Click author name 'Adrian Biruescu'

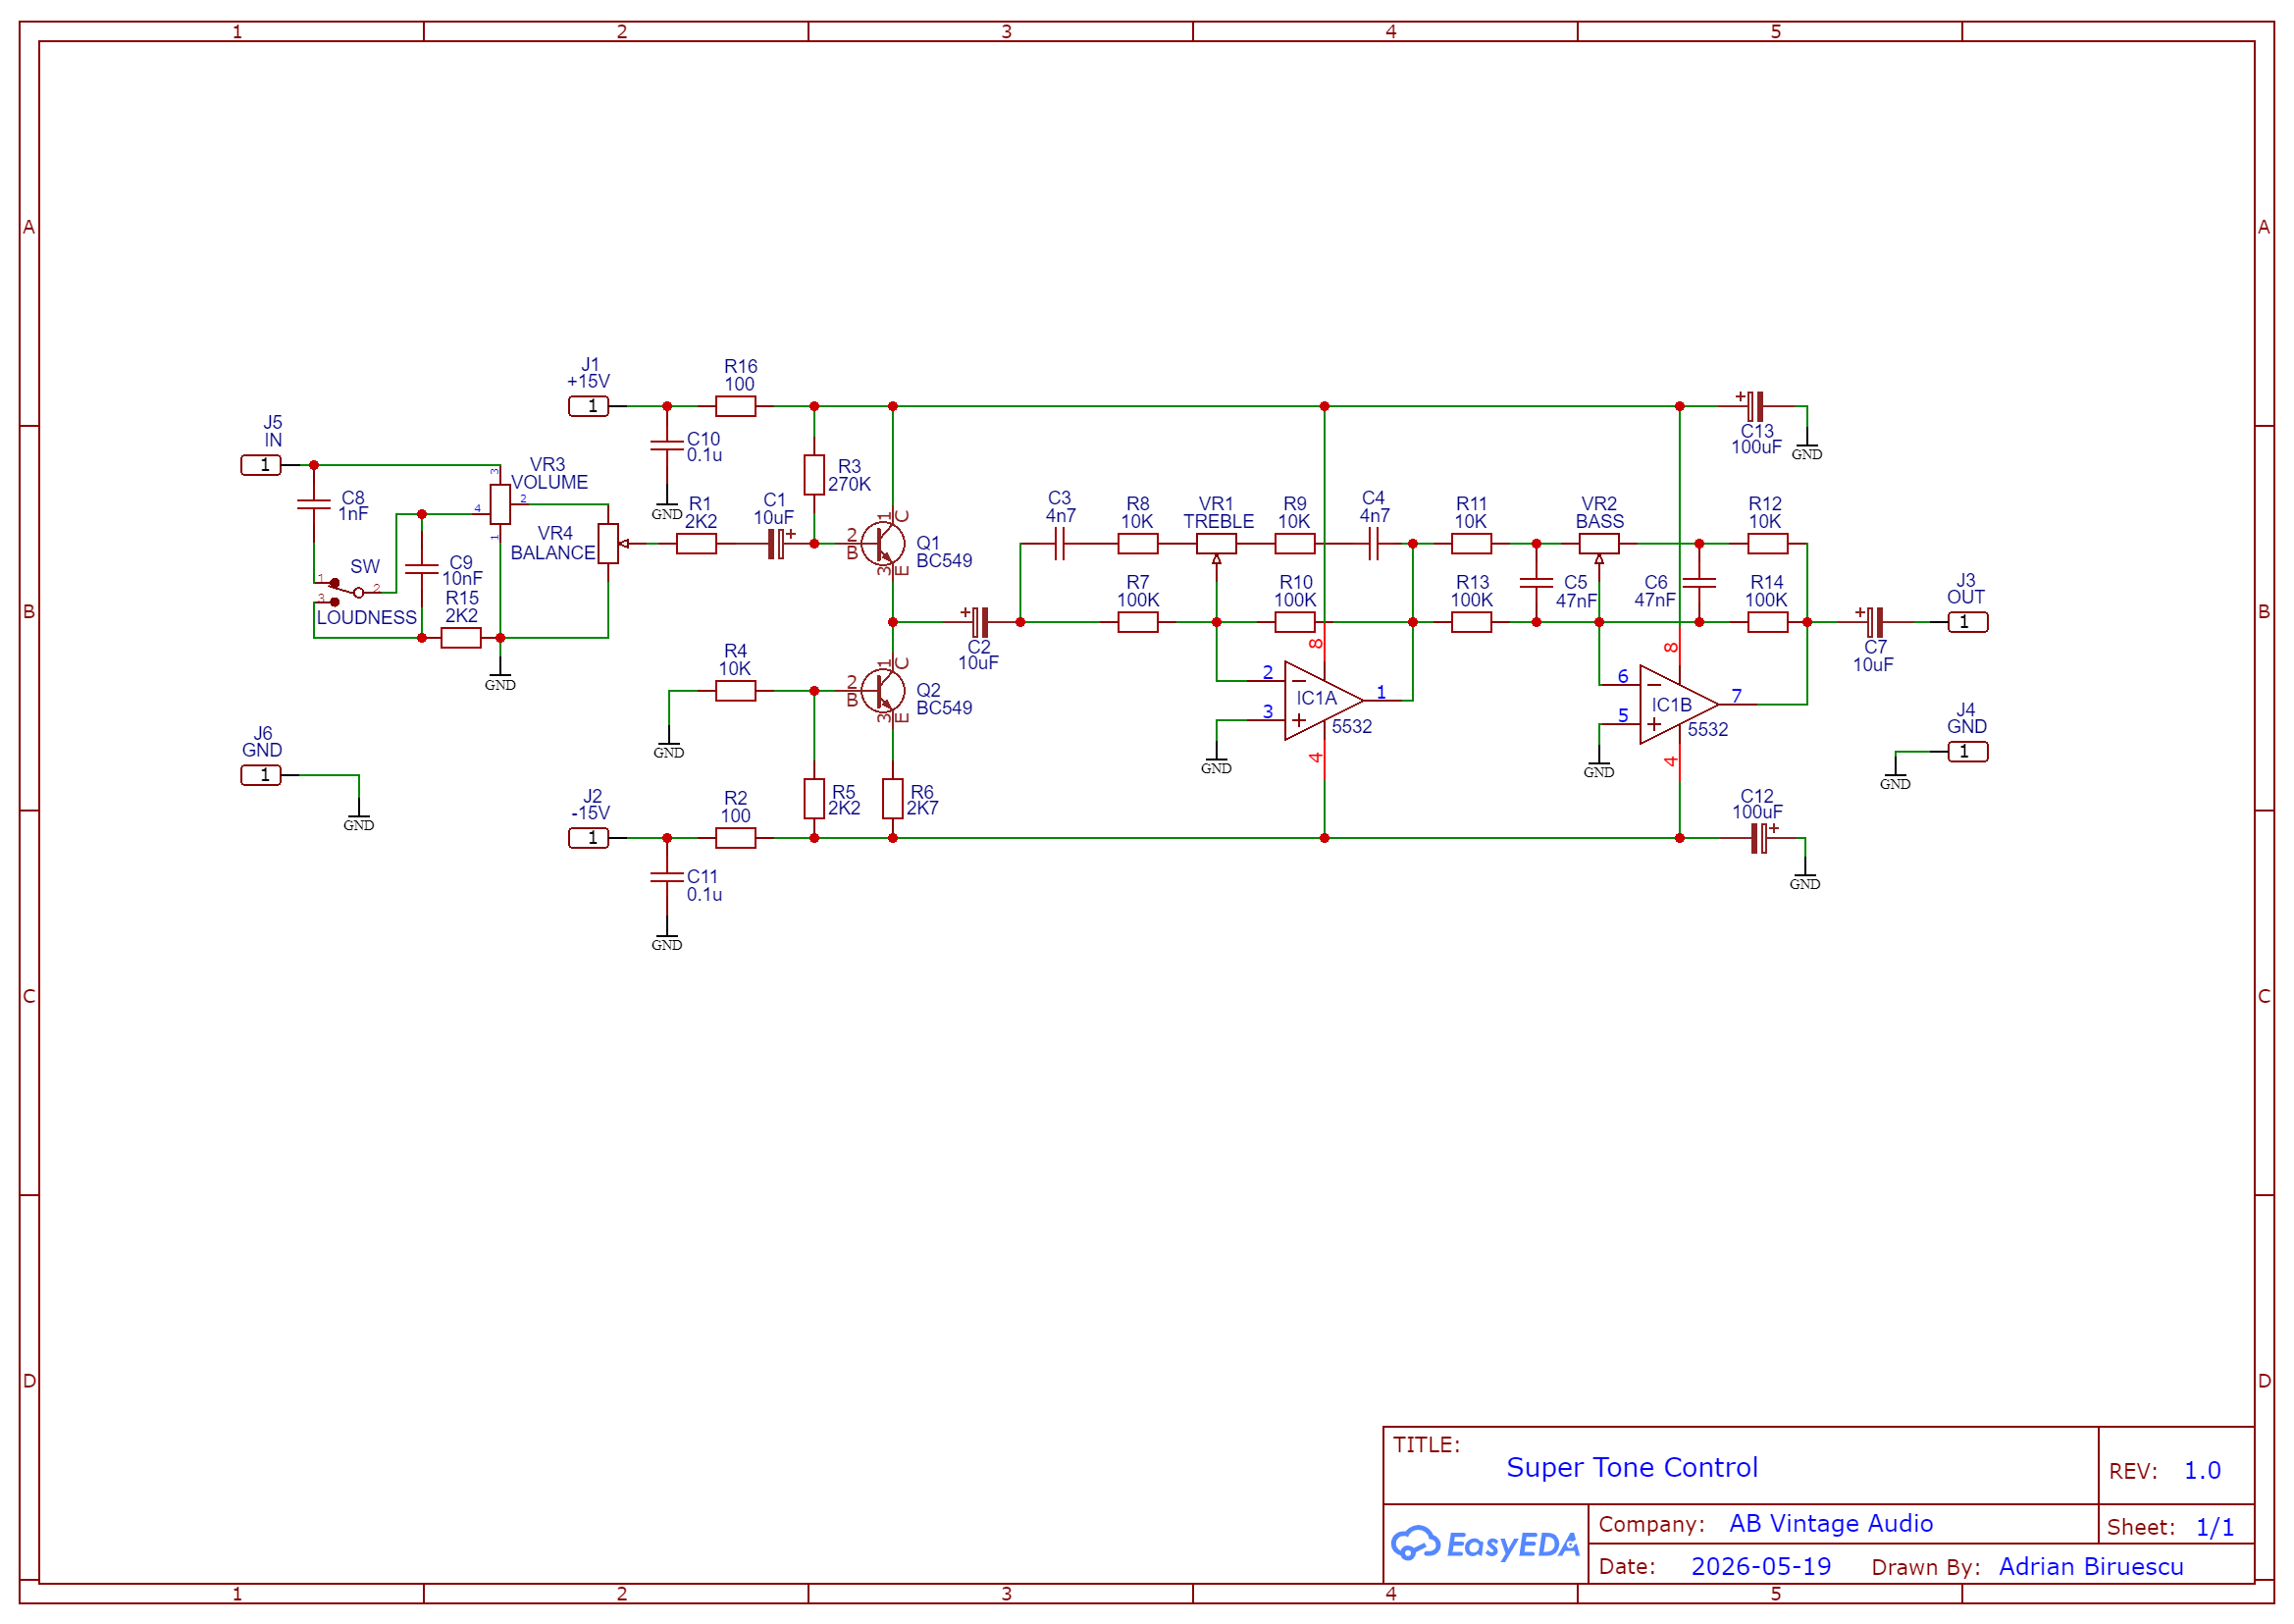pyautogui.click(x=2090, y=1566)
